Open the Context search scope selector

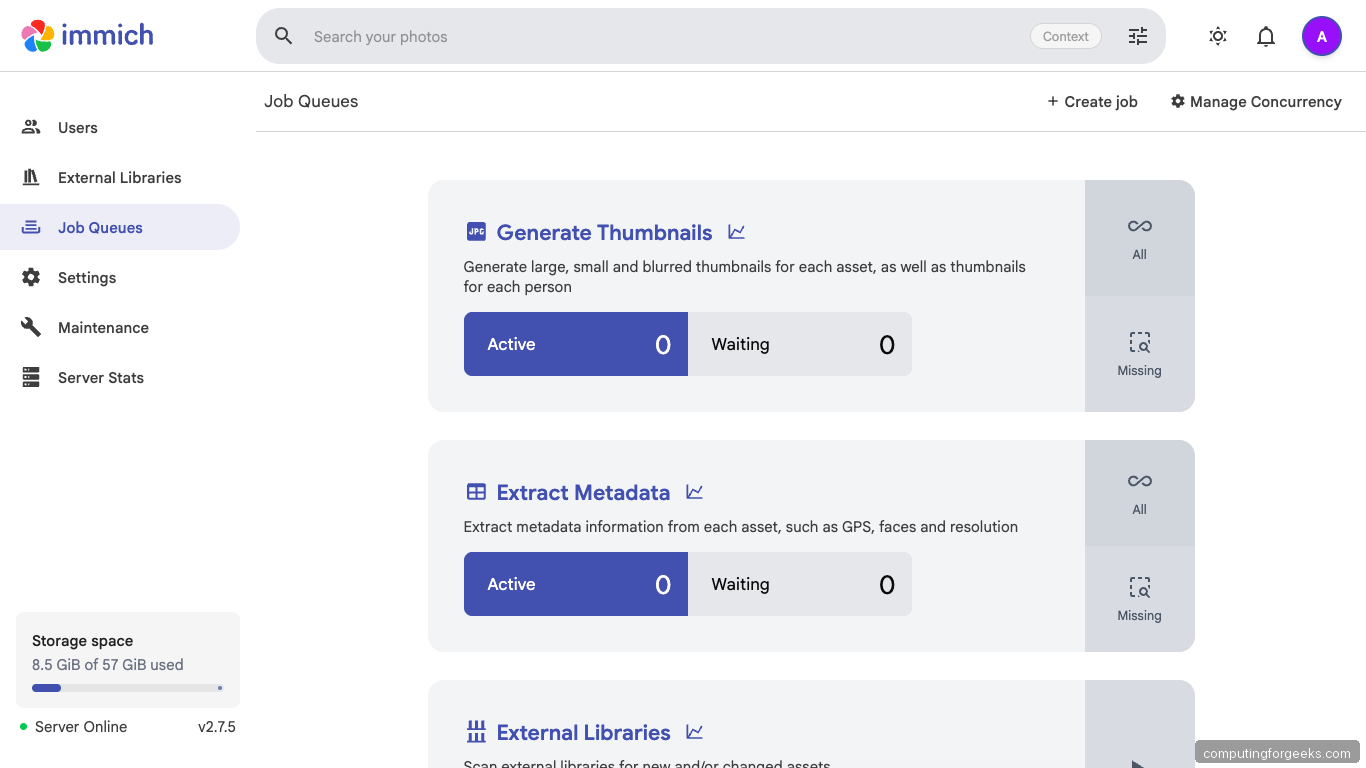click(1065, 35)
